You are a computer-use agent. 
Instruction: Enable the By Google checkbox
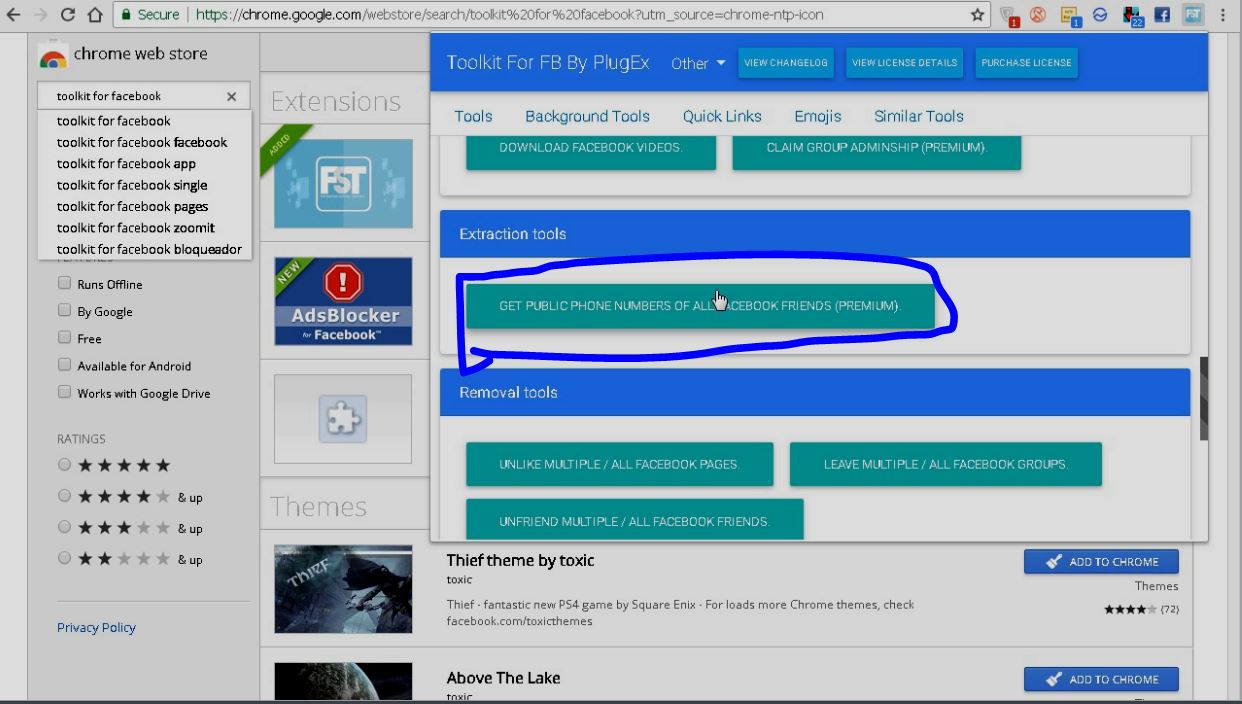[x=64, y=310]
